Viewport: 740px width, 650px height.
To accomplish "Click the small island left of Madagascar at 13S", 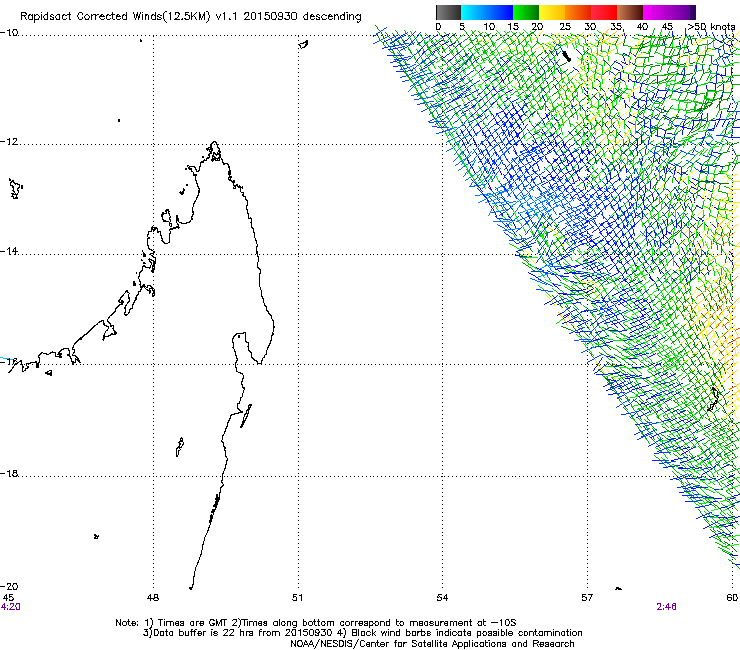I will [15, 188].
